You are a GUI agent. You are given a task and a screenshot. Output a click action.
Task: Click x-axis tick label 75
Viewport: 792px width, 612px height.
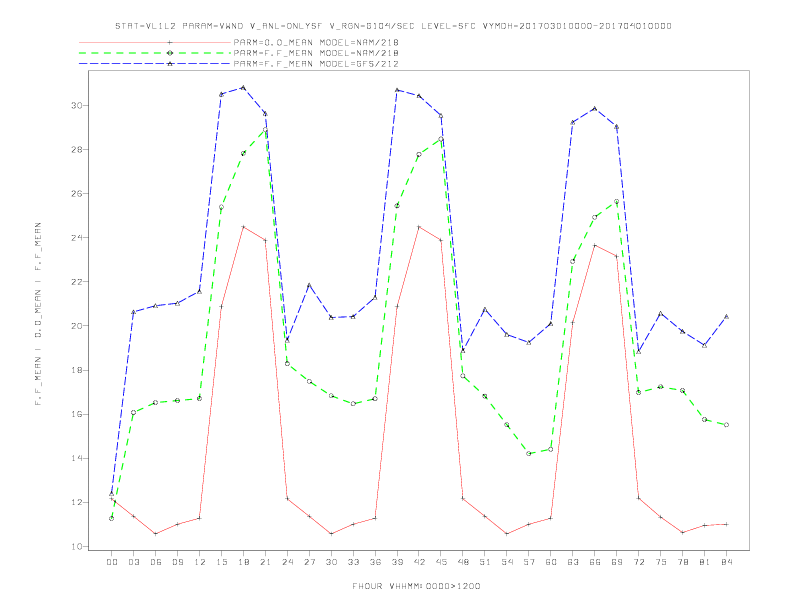660,562
